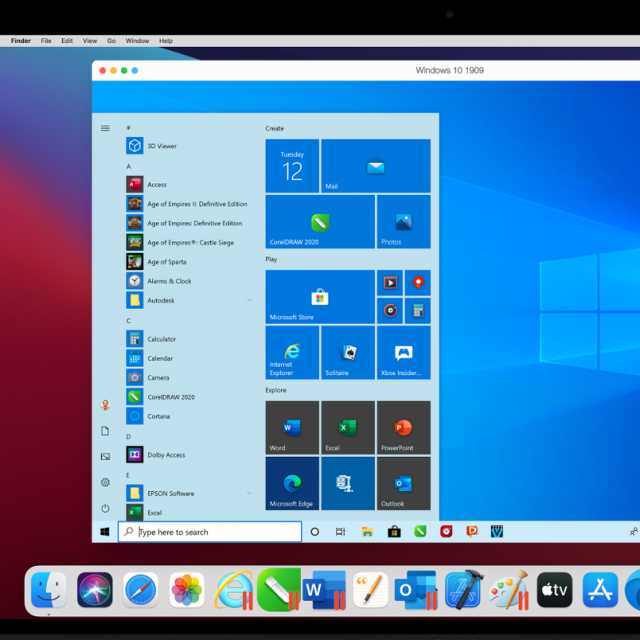Open the Photos tile
The height and width of the screenshot is (640, 640).
tap(404, 222)
